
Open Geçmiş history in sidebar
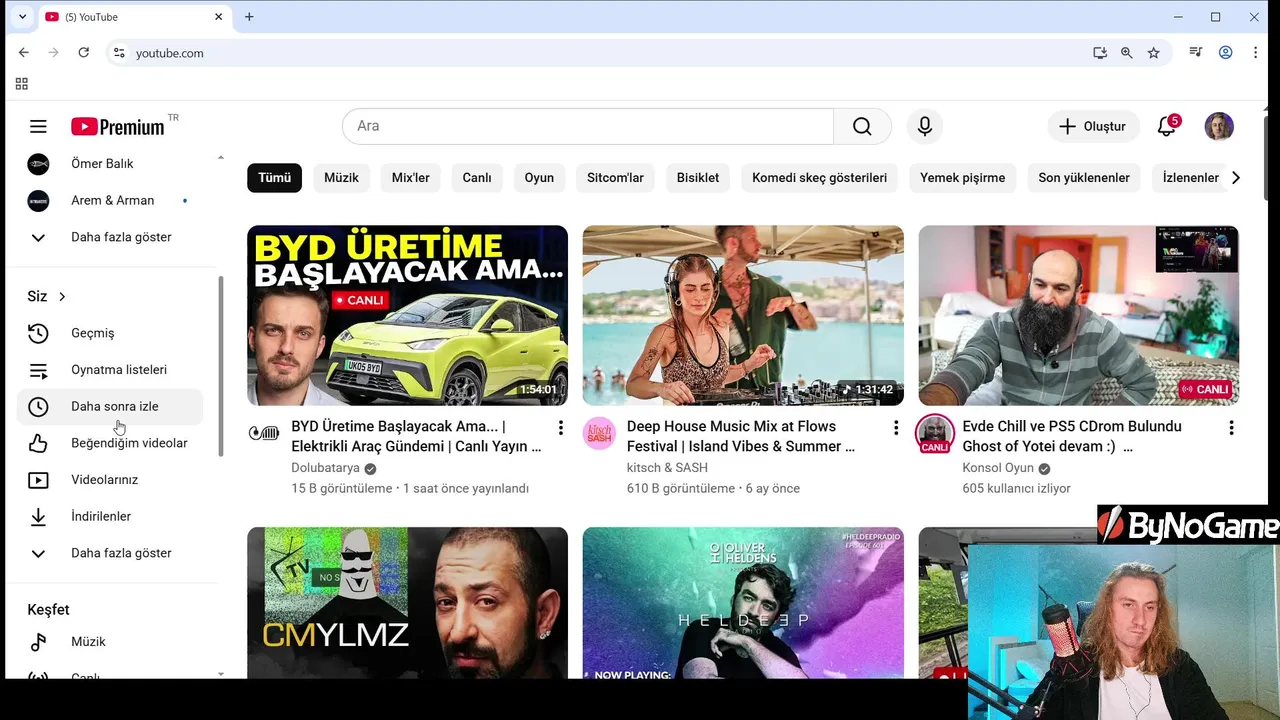pyautogui.click(x=110, y=333)
